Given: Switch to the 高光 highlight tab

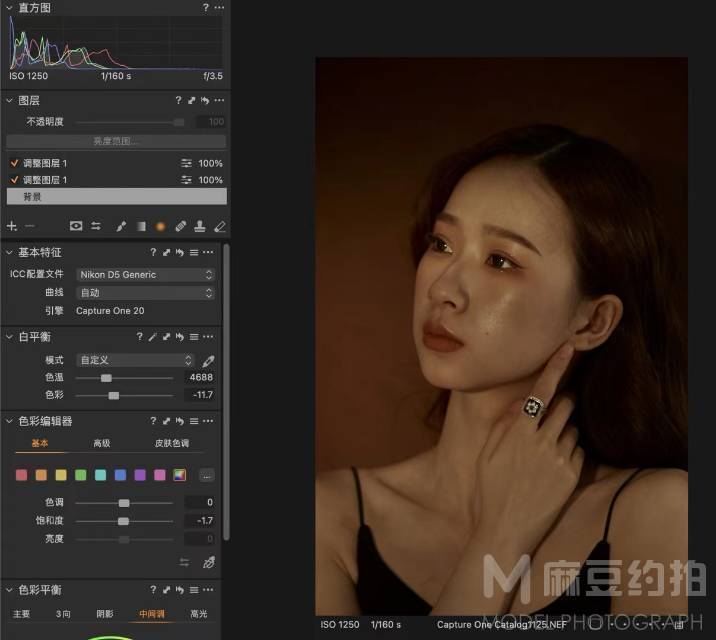Looking at the screenshot, I should (x=199, y=614).
